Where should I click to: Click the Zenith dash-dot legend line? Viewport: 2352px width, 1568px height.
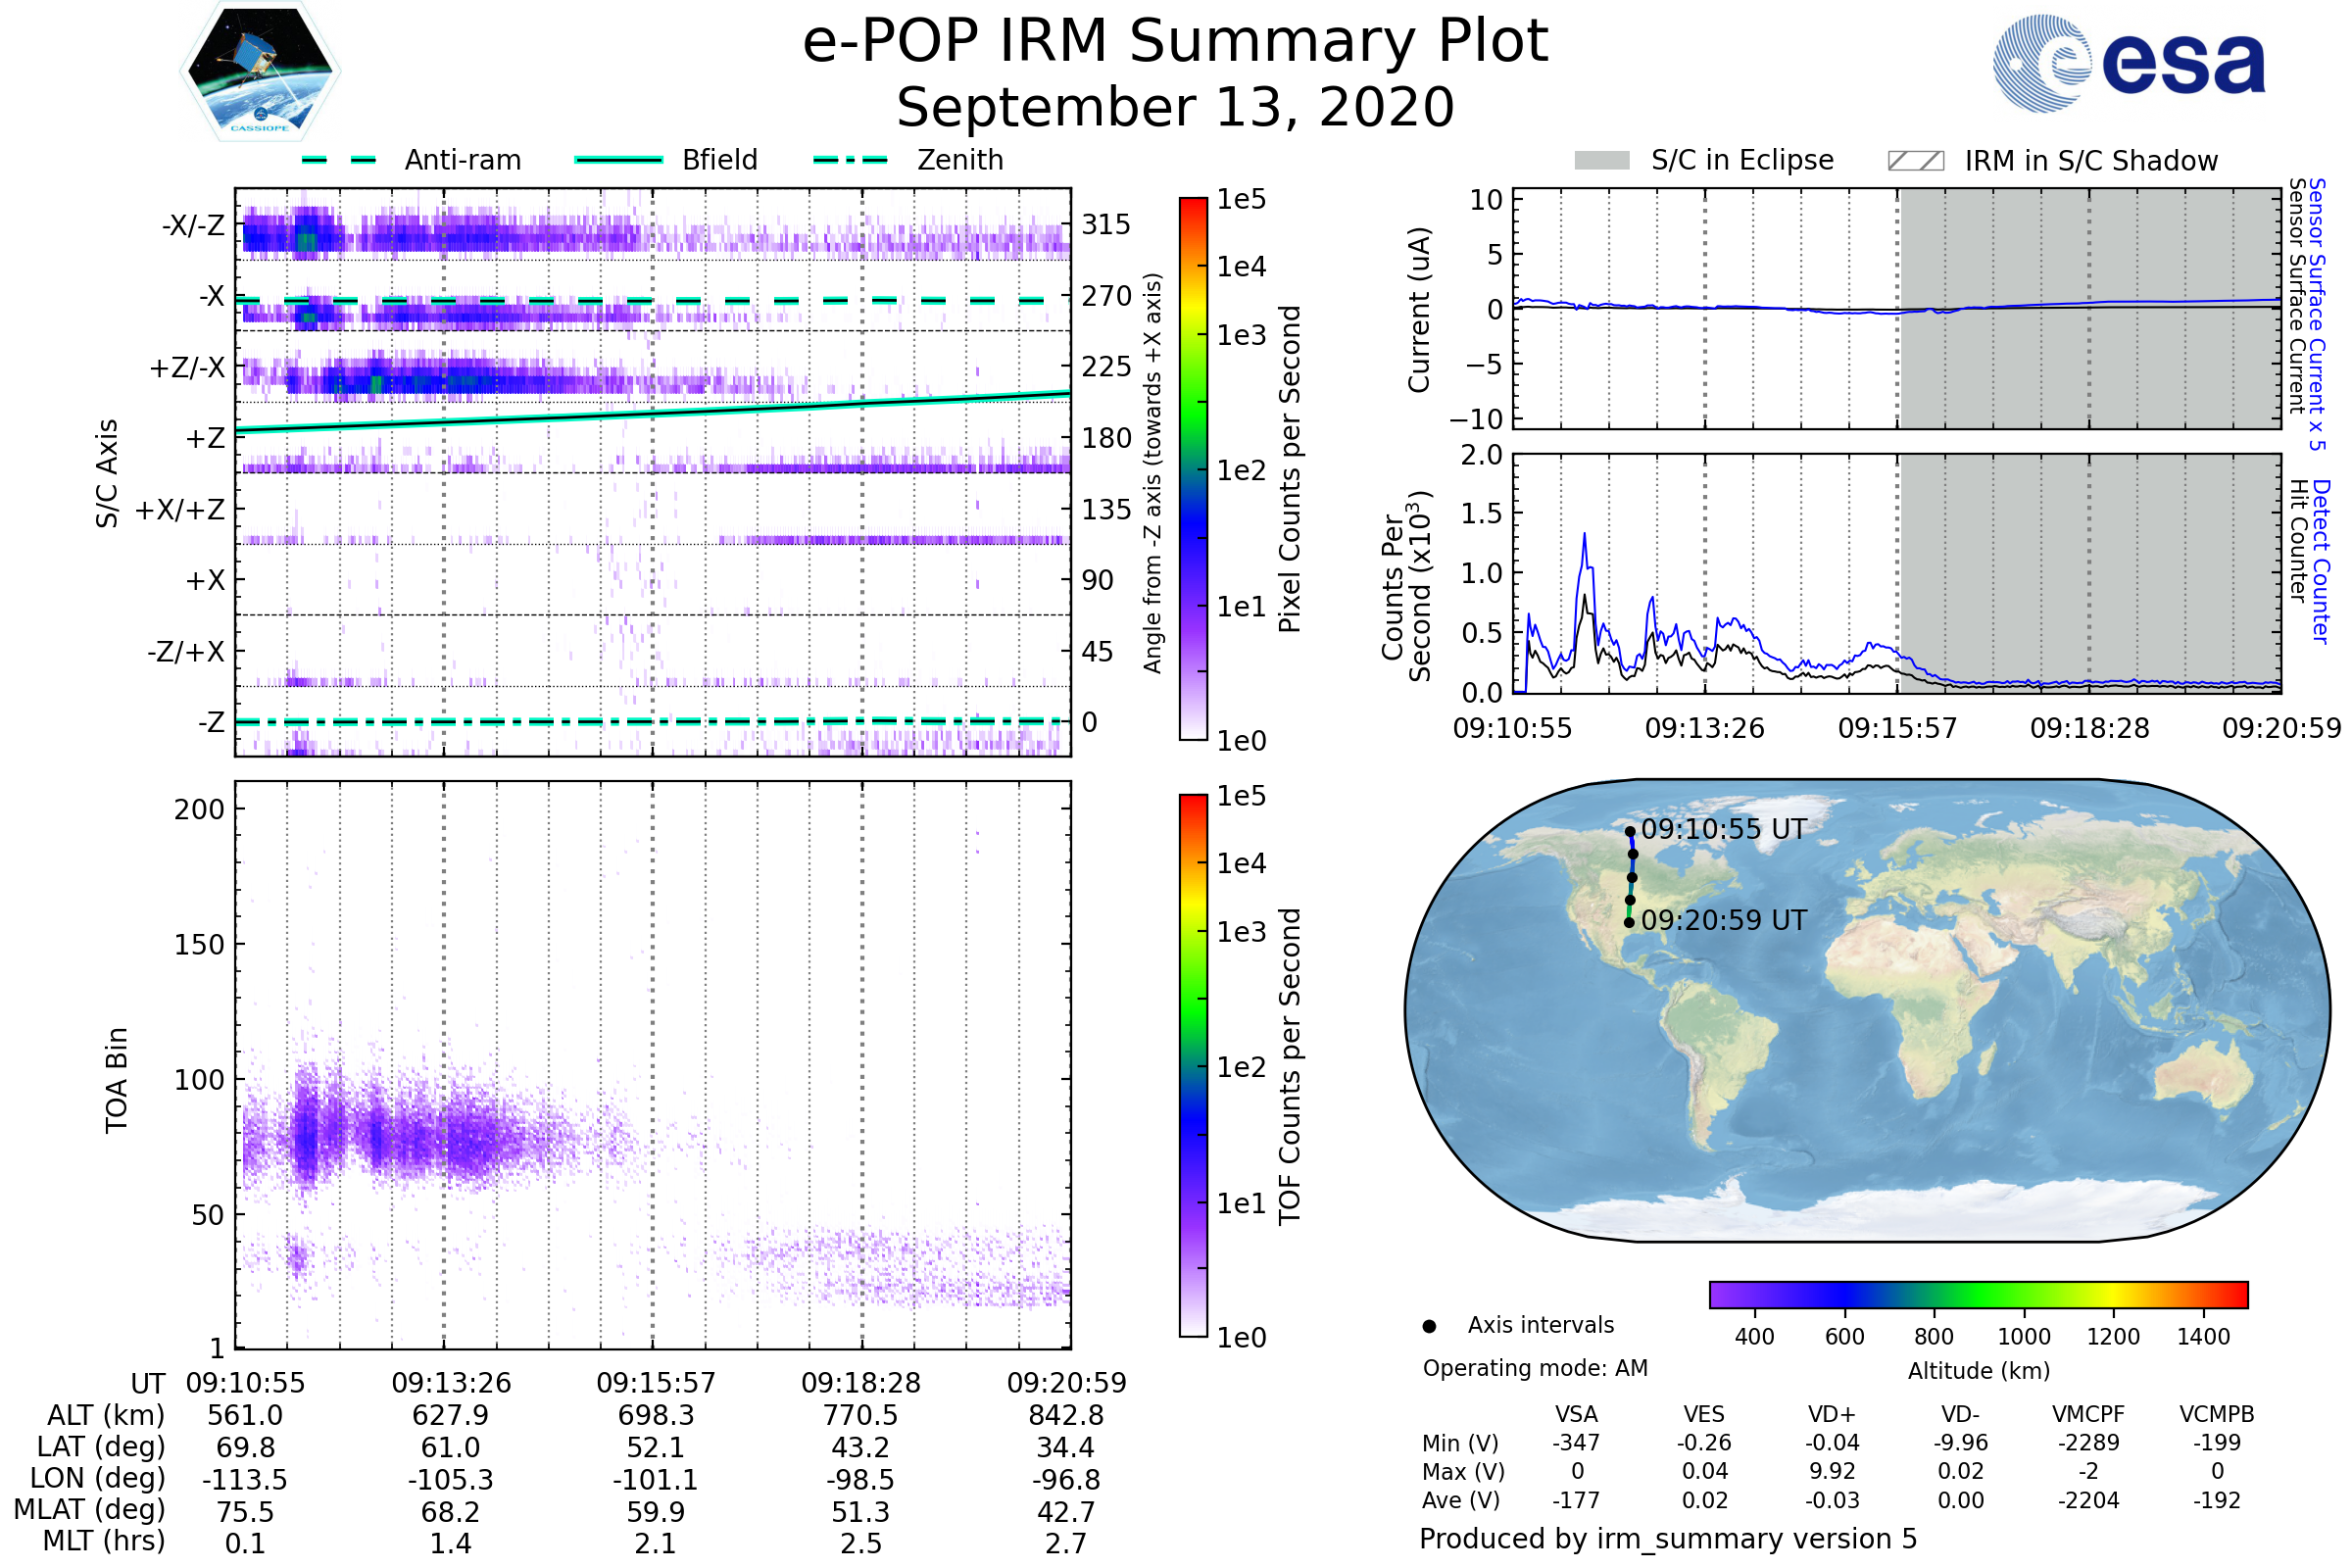pyautogui.click(x=850, y=160)
